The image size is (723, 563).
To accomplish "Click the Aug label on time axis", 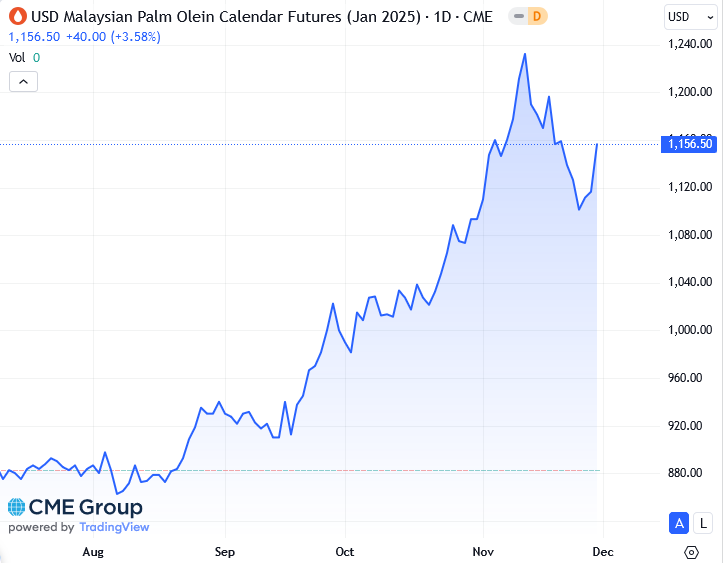I will (93, 551).
